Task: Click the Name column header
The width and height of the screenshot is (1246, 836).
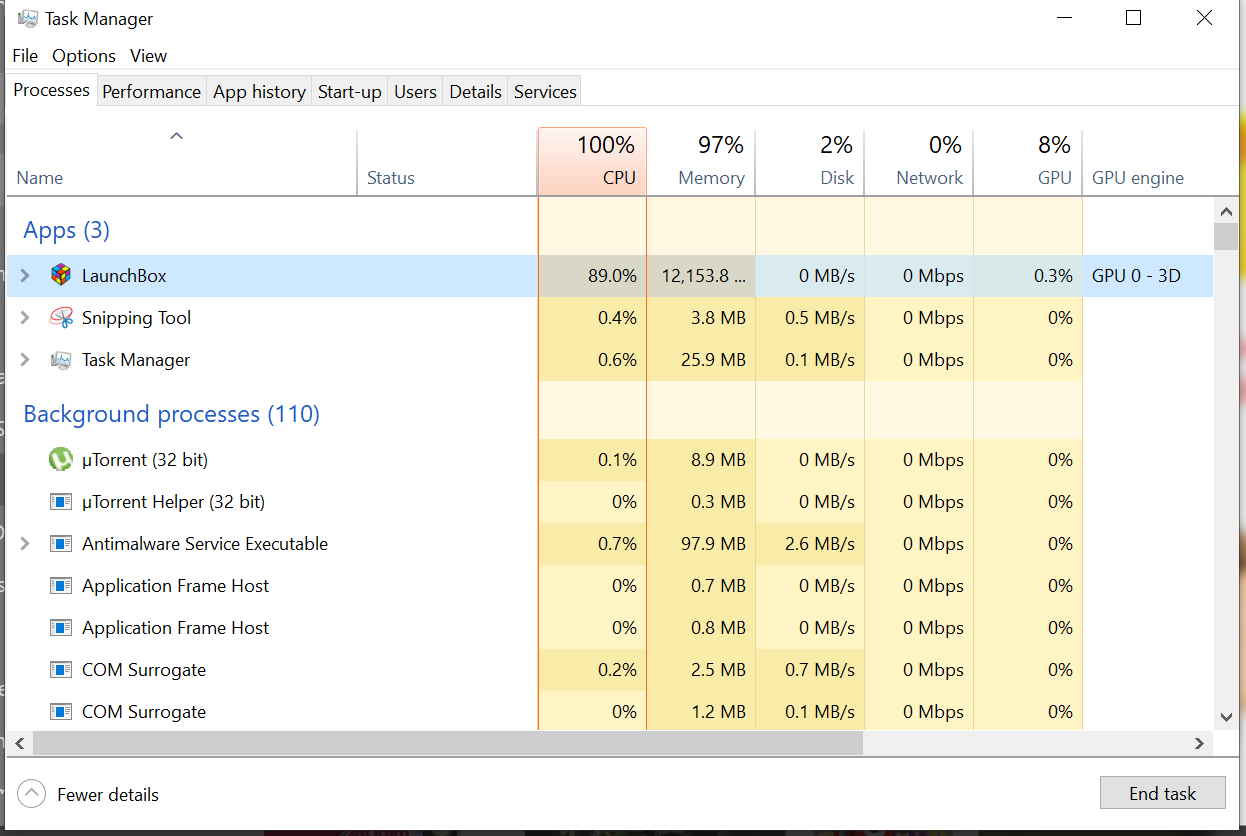Action: point(182,161)
